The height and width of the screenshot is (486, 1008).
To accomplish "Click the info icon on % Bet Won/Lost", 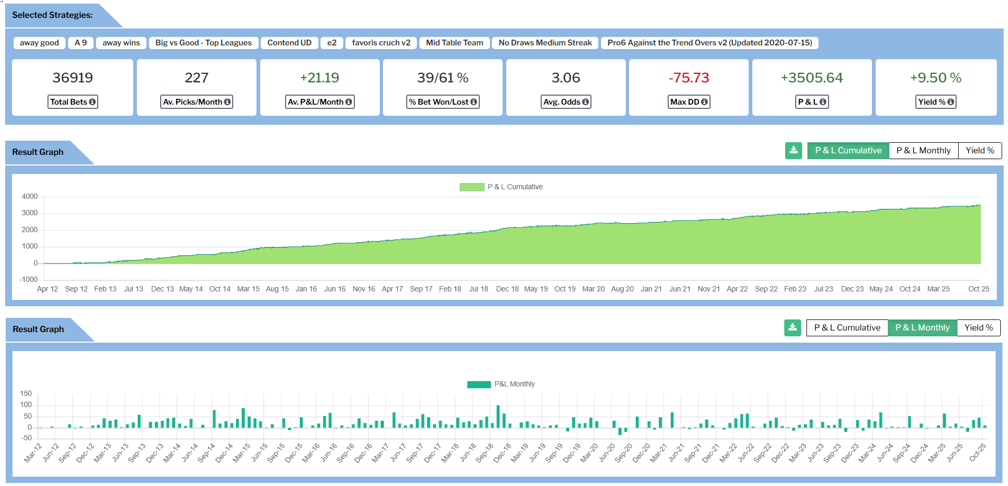I will [473, 102].
